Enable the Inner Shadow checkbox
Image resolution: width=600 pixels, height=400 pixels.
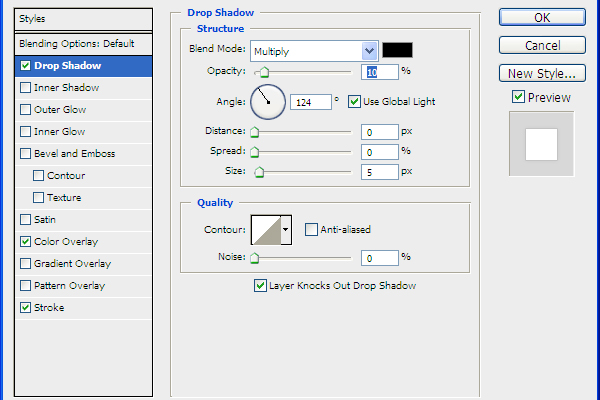25,88
